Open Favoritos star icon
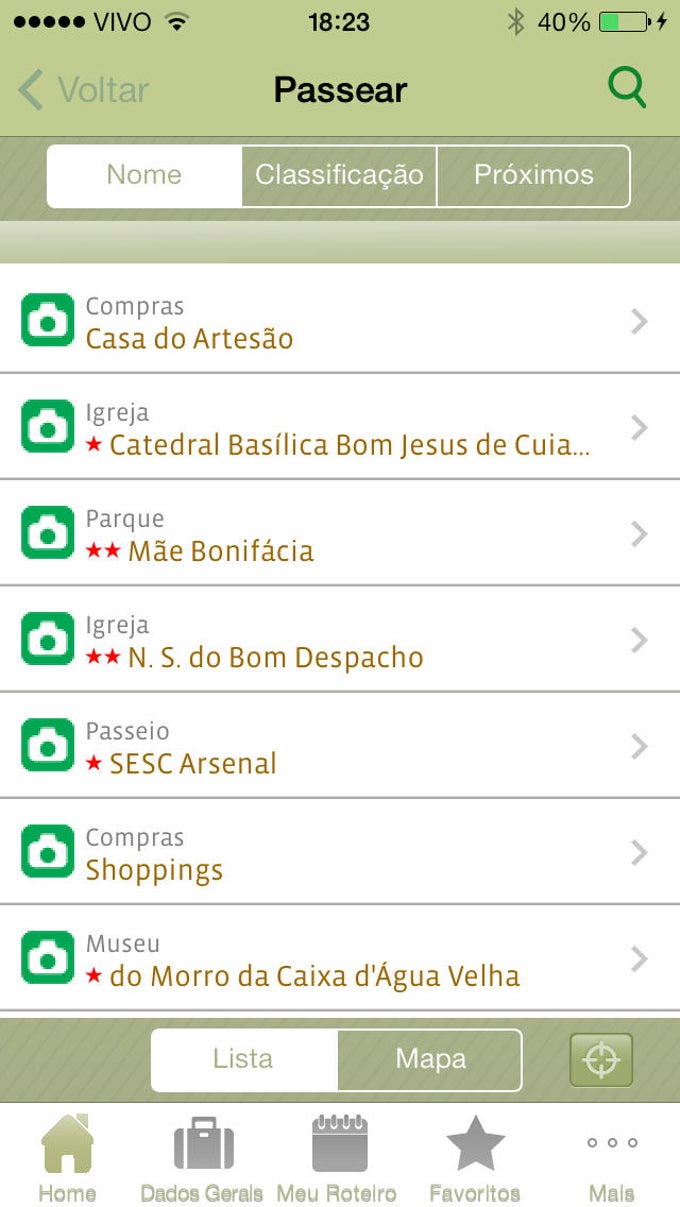The width and height of the screenshot is (680, 1207). click(x=475, y=1150)
